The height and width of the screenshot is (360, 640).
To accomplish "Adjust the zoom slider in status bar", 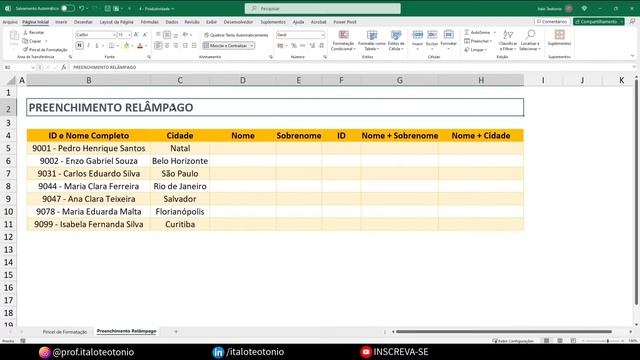I will pos(607,341).
